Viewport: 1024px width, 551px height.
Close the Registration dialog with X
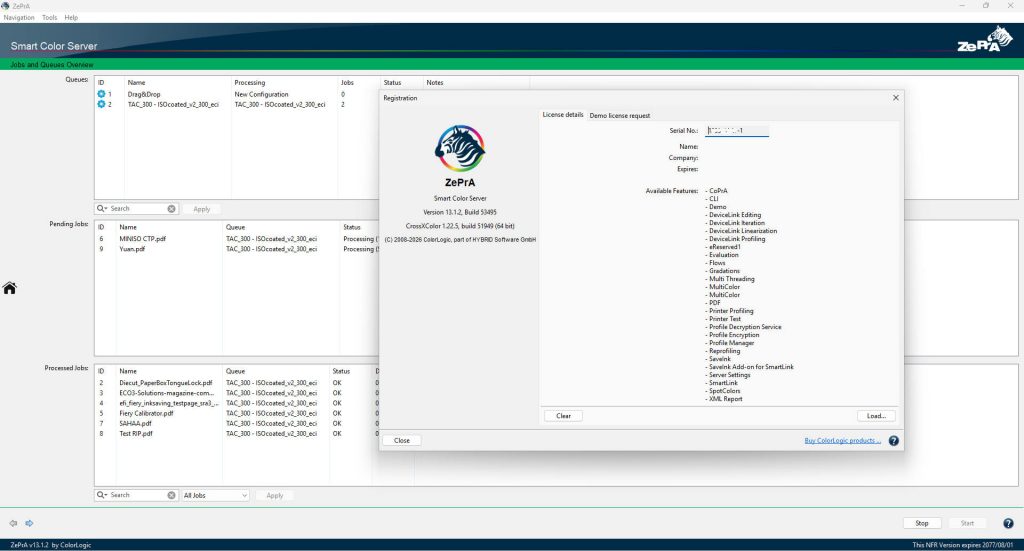(895, 98)
